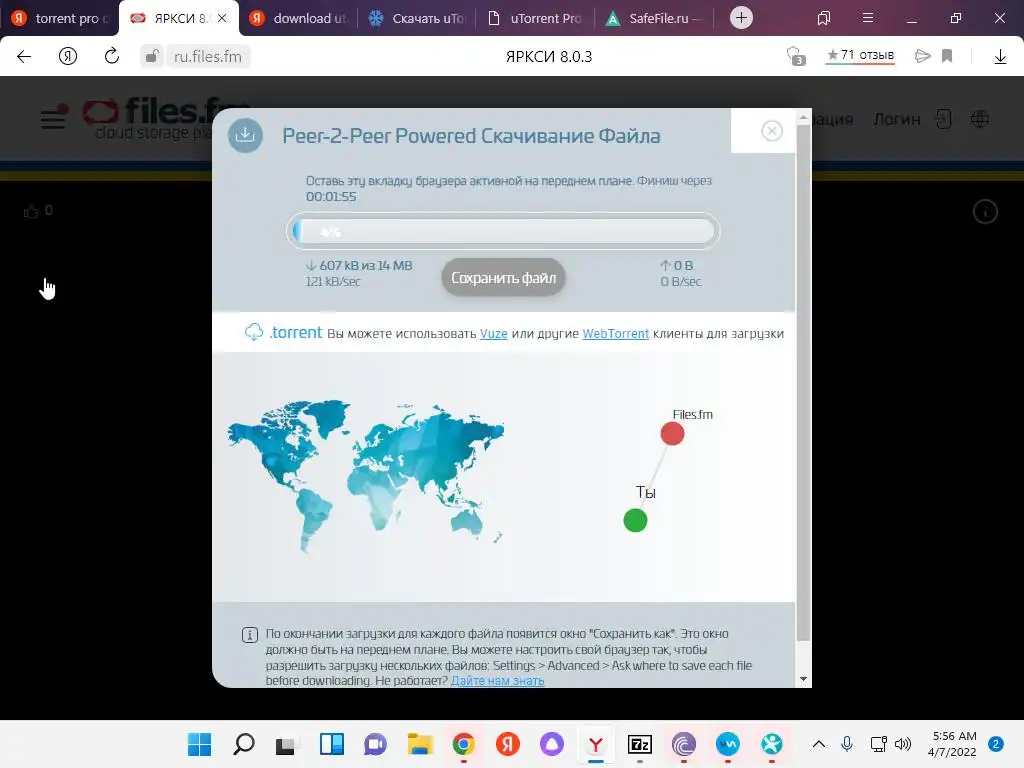This screenshot has width=1024, height=768.
Task: Click the microphone tray icon
Action: [x=846, y=744]
